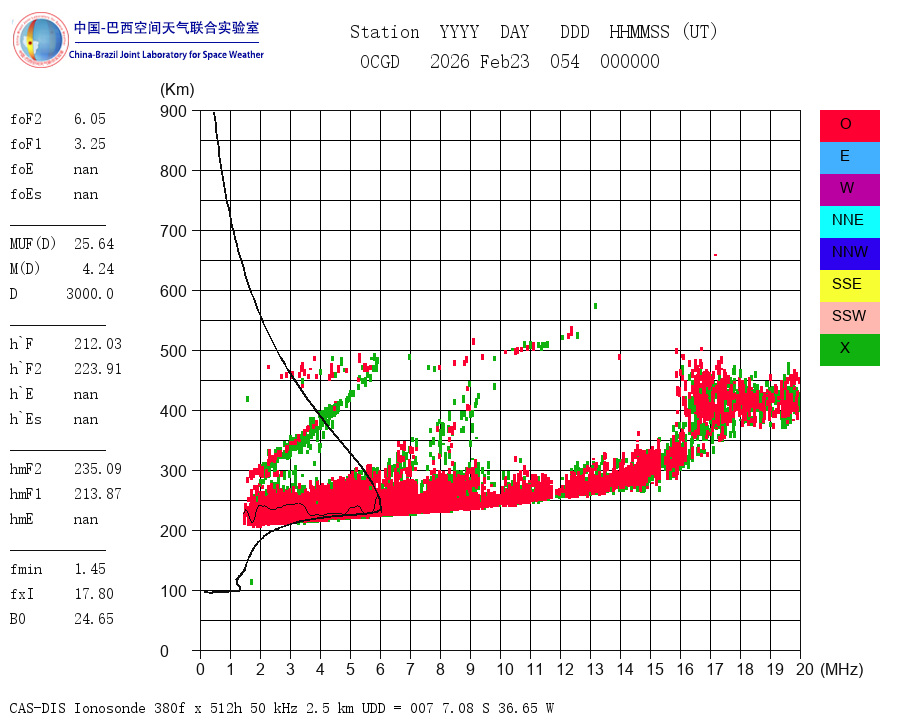The height and width of the screenshot is (720, 900).
Task: Select the yellow SSE legend swatch
Action: (849, 286)
